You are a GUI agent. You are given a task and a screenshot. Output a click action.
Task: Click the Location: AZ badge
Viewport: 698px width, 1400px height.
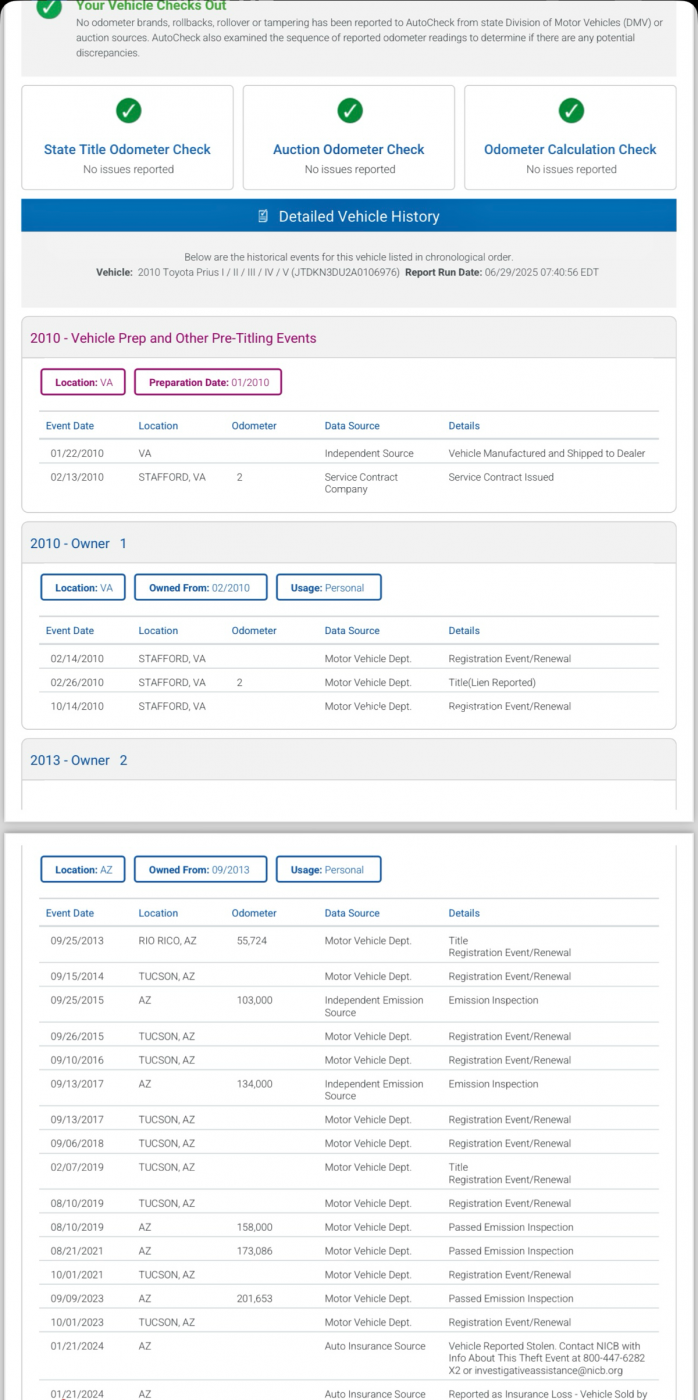pos(83,870)
